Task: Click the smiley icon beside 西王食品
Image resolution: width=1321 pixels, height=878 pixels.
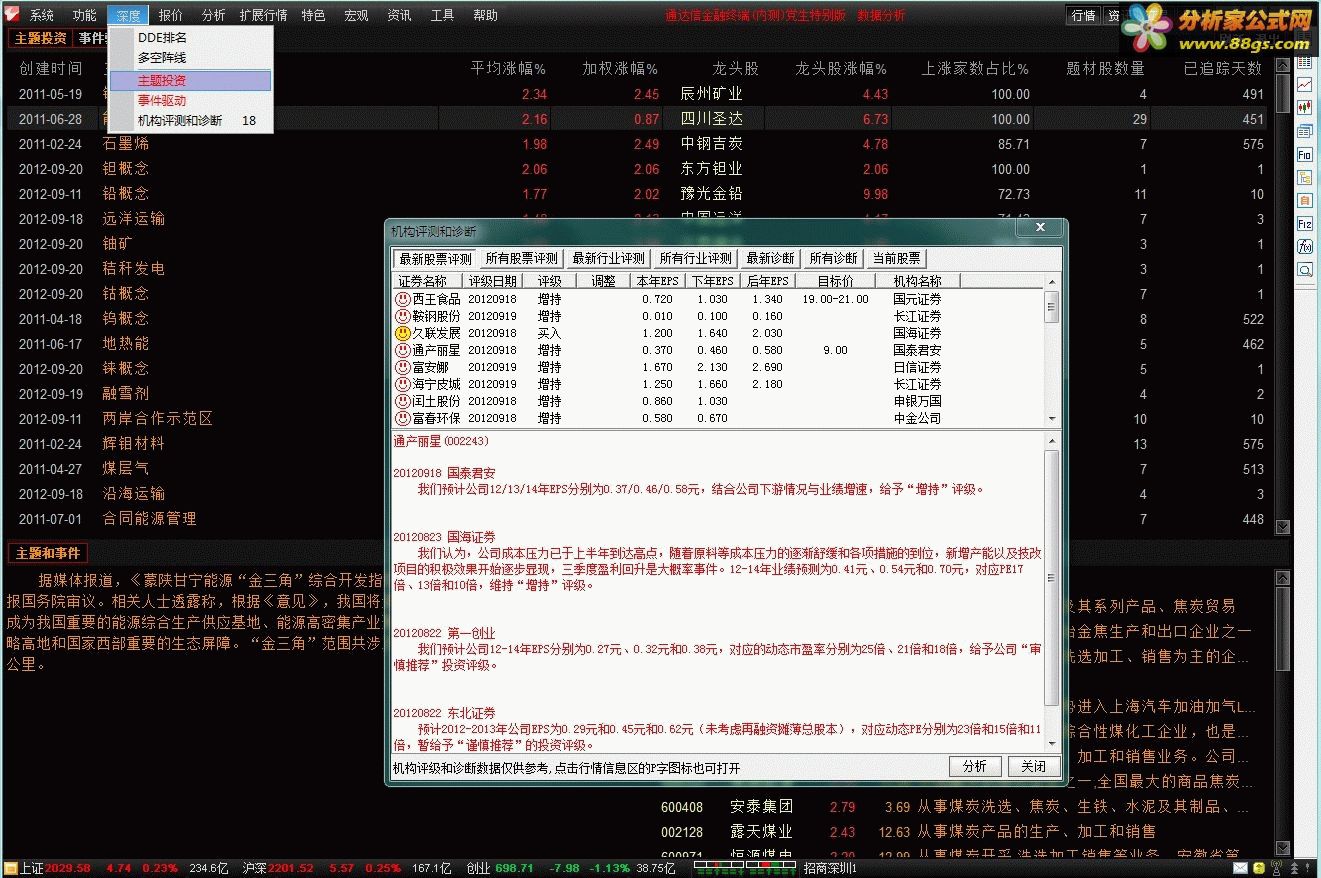Action: tap(403, 299)
